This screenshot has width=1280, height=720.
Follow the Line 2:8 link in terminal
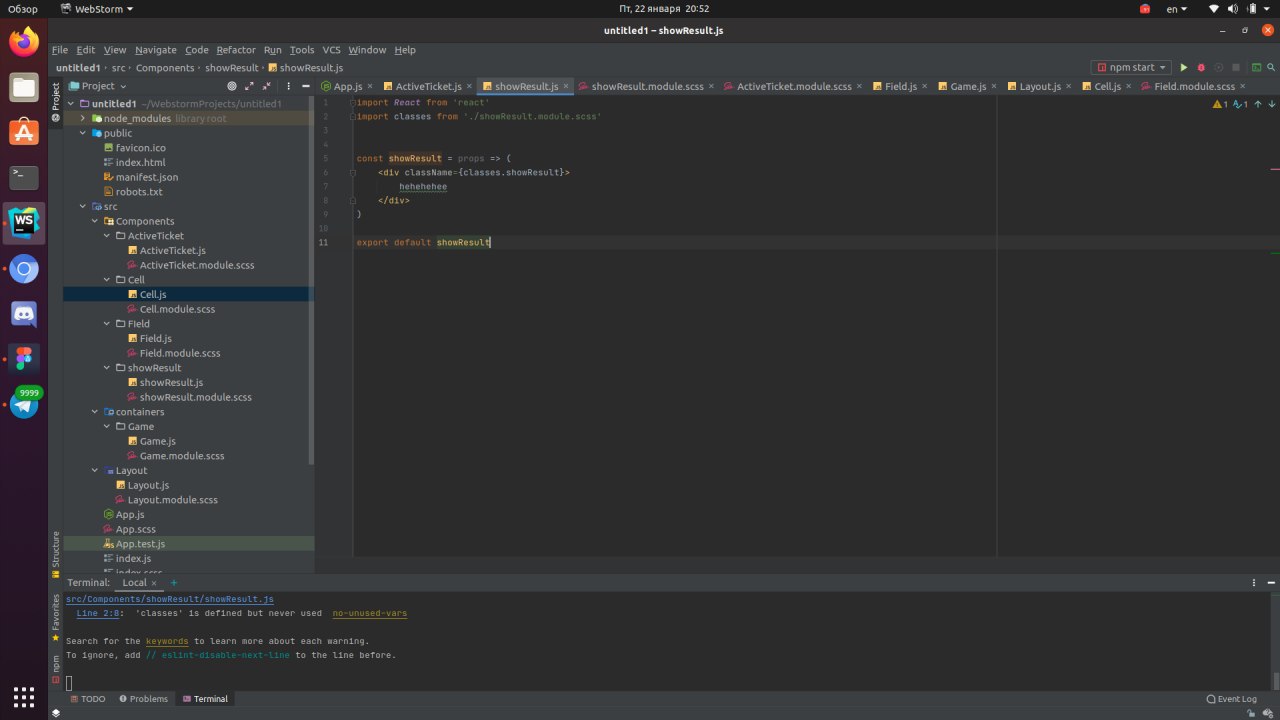[98, 613]
